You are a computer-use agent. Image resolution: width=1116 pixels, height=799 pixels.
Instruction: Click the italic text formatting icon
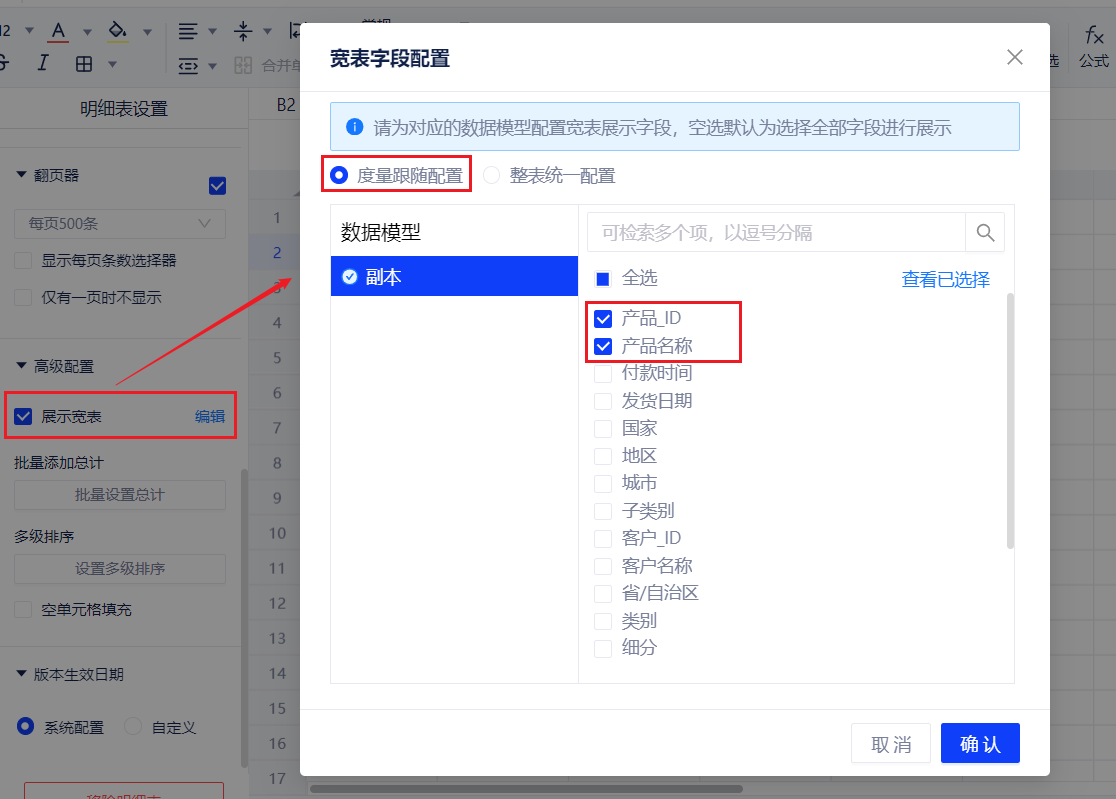(x=43, y=64)
